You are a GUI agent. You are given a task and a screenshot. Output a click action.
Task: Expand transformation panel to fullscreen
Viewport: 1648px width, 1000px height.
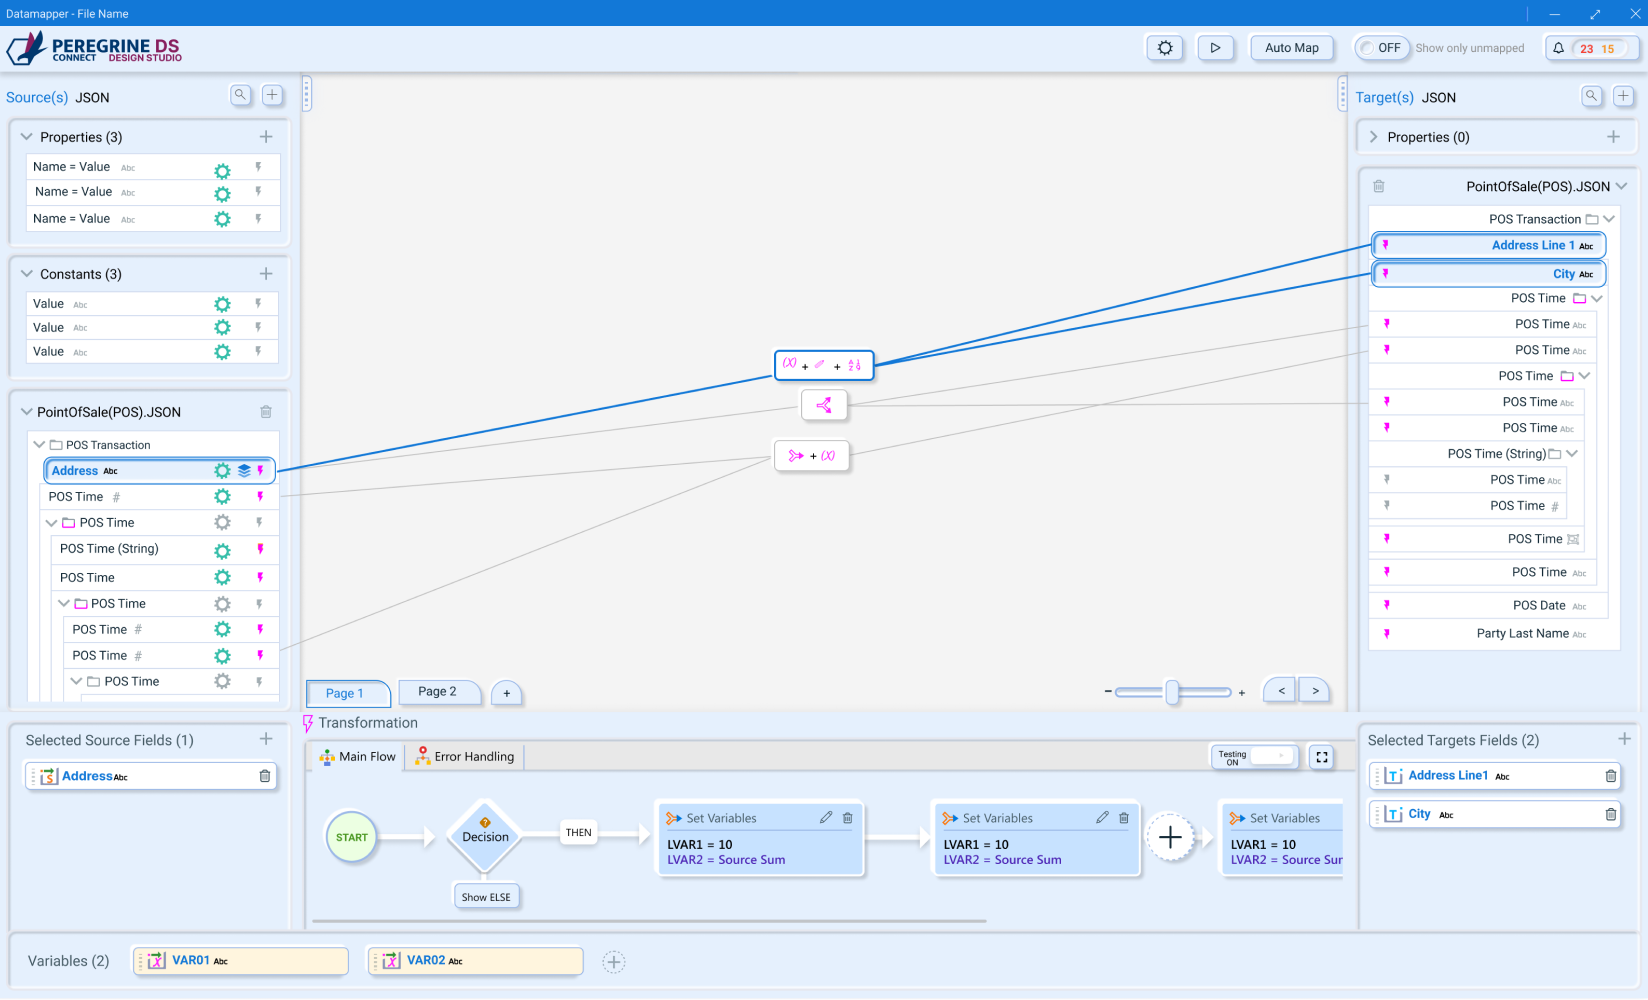pyautogui.click(x=1322, y=757)
